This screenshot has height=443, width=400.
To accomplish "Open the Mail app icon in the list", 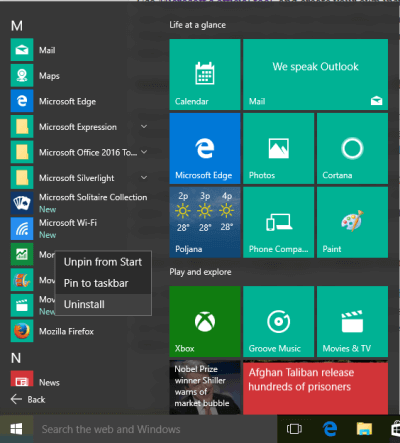I will tap(22, 50).
